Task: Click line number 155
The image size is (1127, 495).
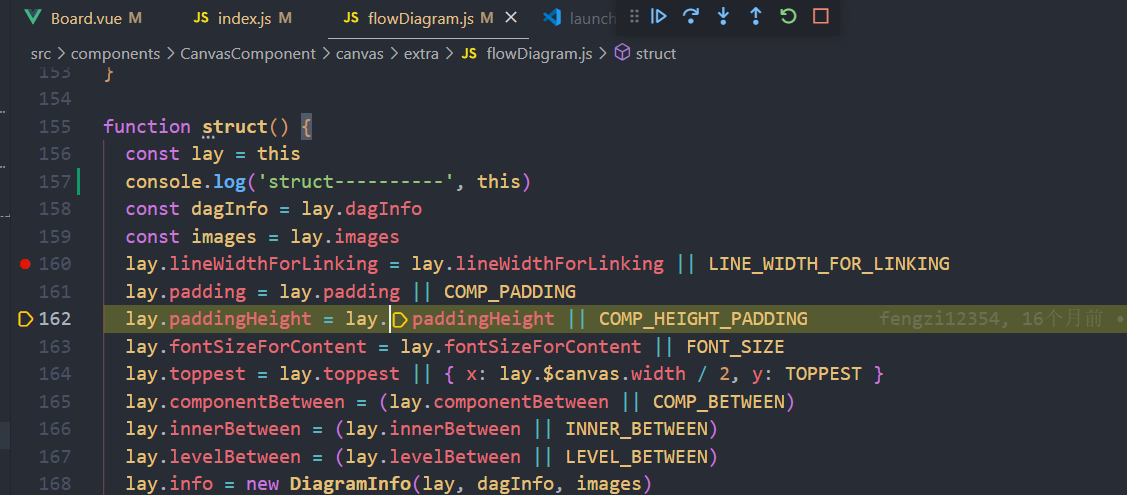Action: pos(55,126)
